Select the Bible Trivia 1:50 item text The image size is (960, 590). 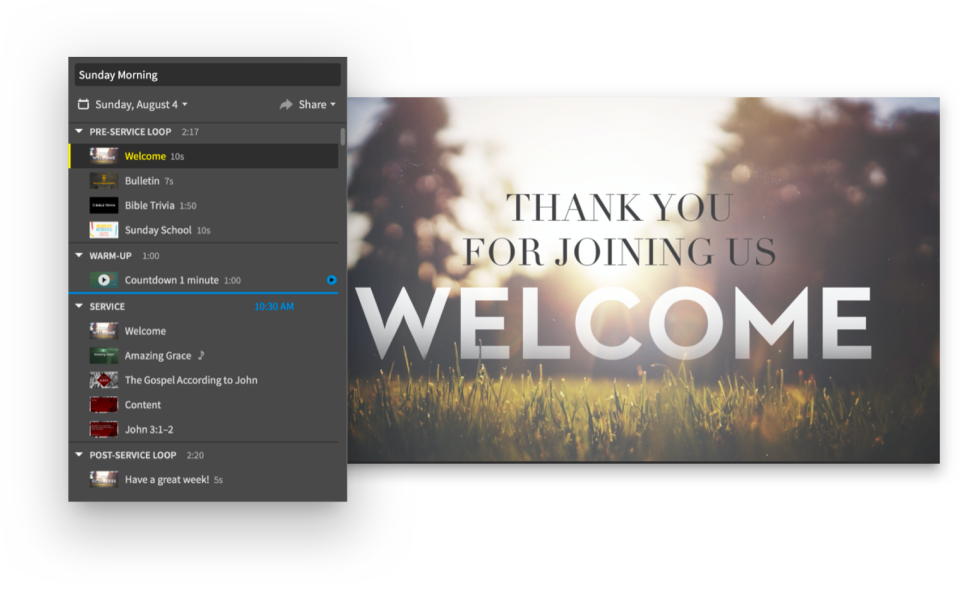(x=160, y=205)
